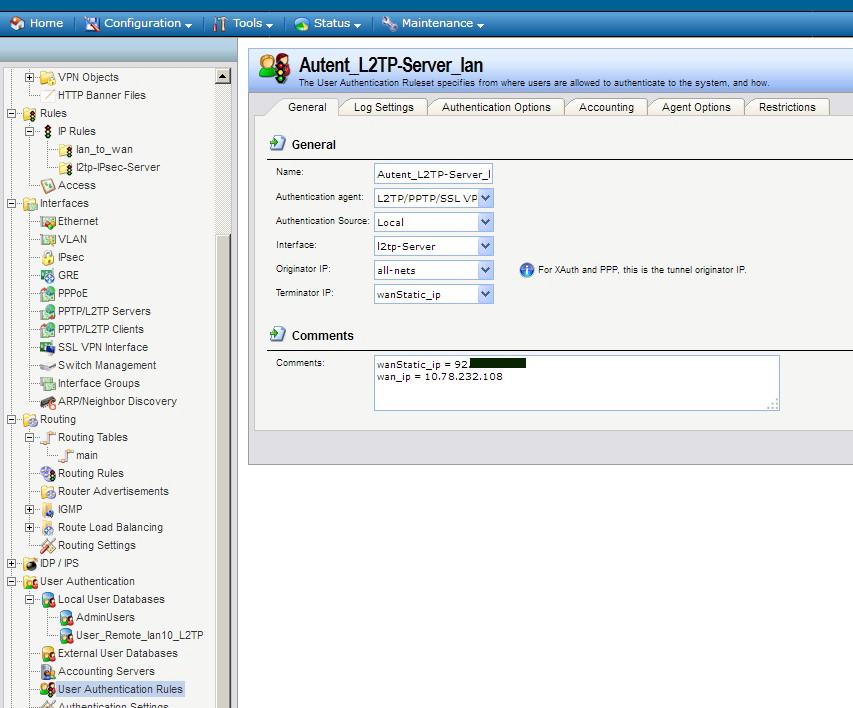Click inside the Comments text area

pyautogui.click(x=577, y=383)
